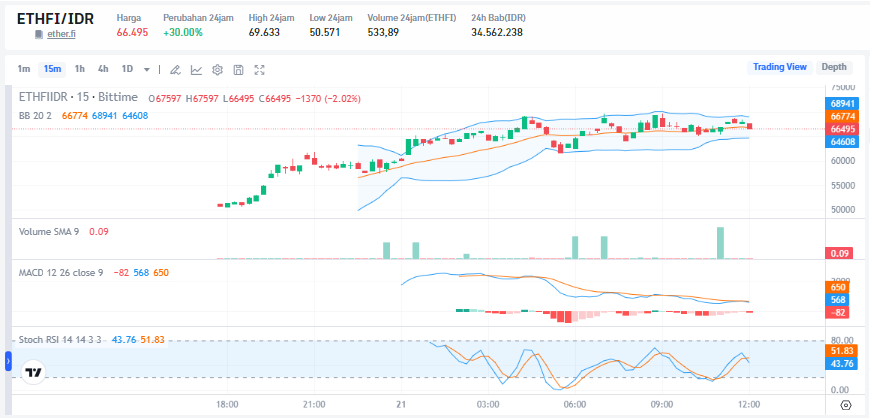The height and width of the screenshot is (418, 870).
Task: Switch to the 4h timeframe
Action: pyautogui.click(x=103, y=69)
